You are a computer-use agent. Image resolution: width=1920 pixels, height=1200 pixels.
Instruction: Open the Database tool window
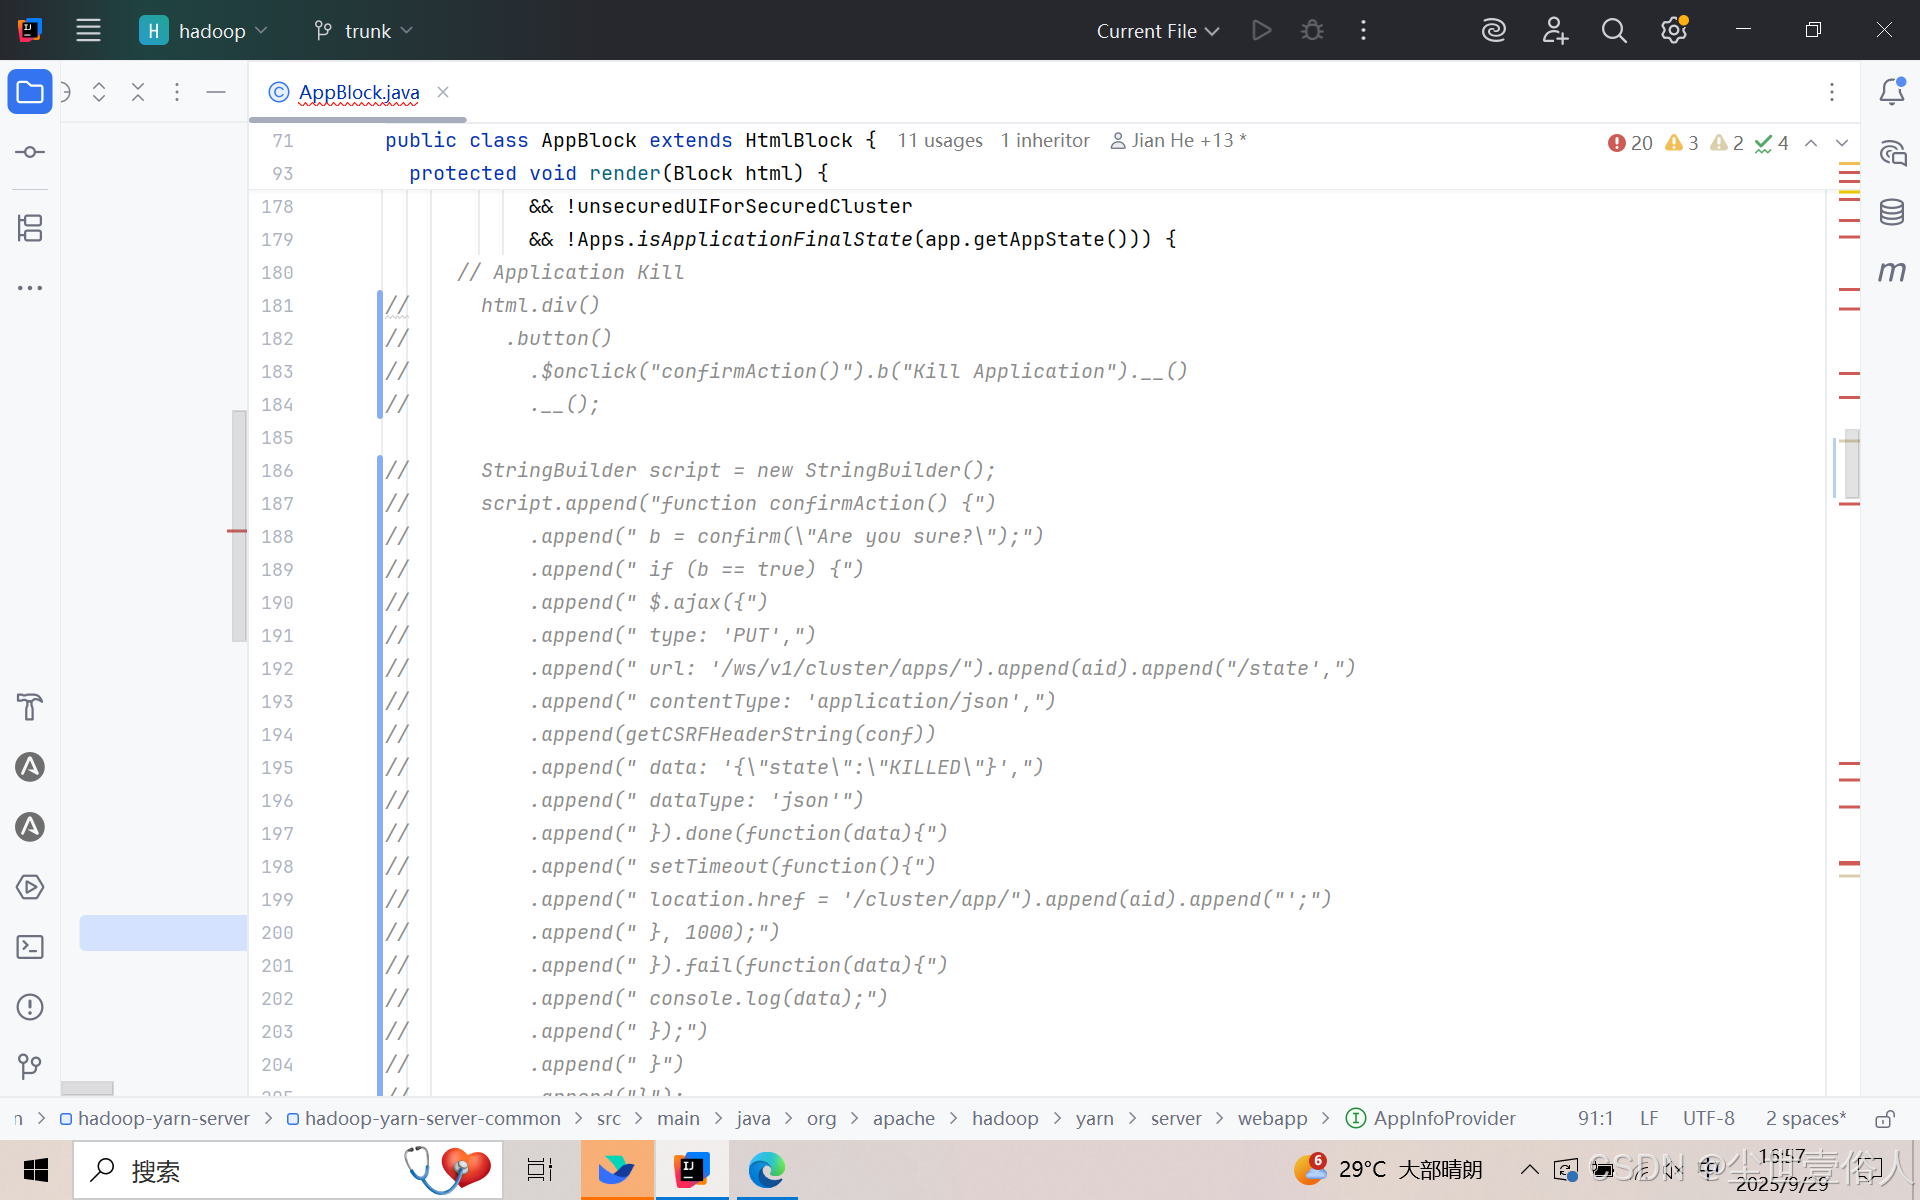[1891, 212]
